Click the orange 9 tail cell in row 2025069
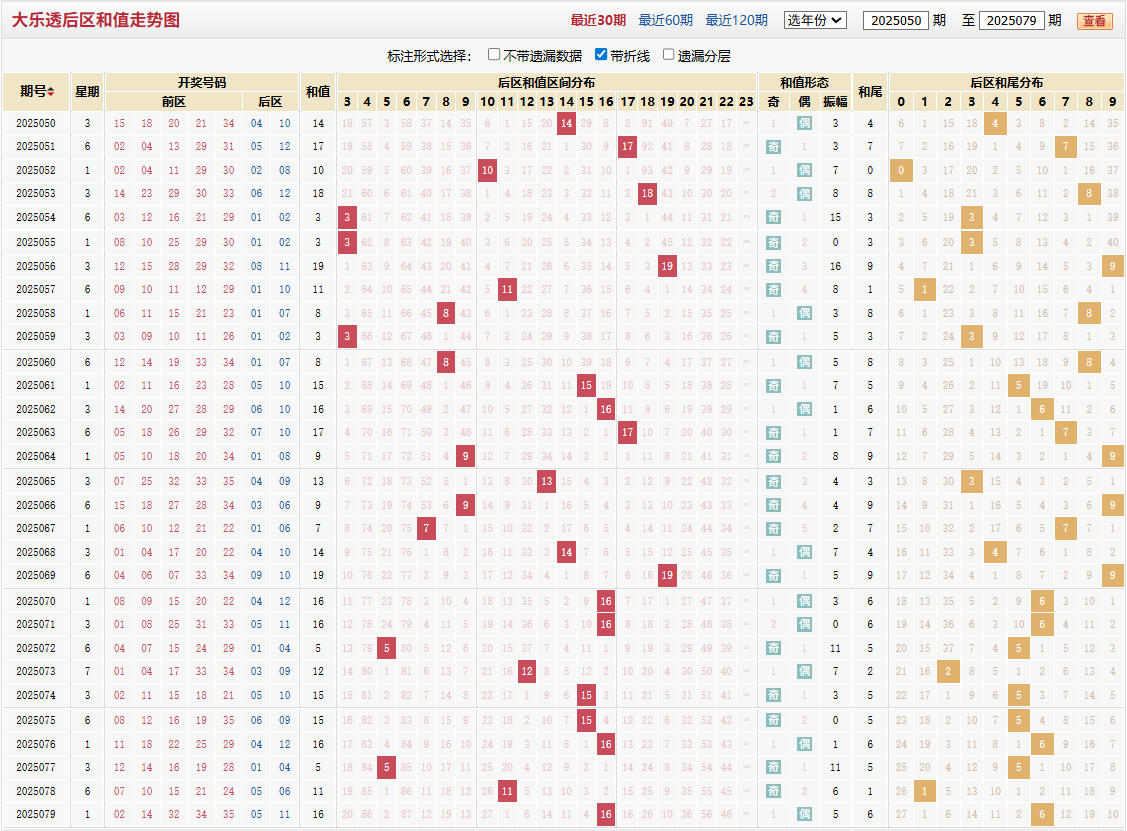This screenshot has width=1127, height=831. point(1113,575)
